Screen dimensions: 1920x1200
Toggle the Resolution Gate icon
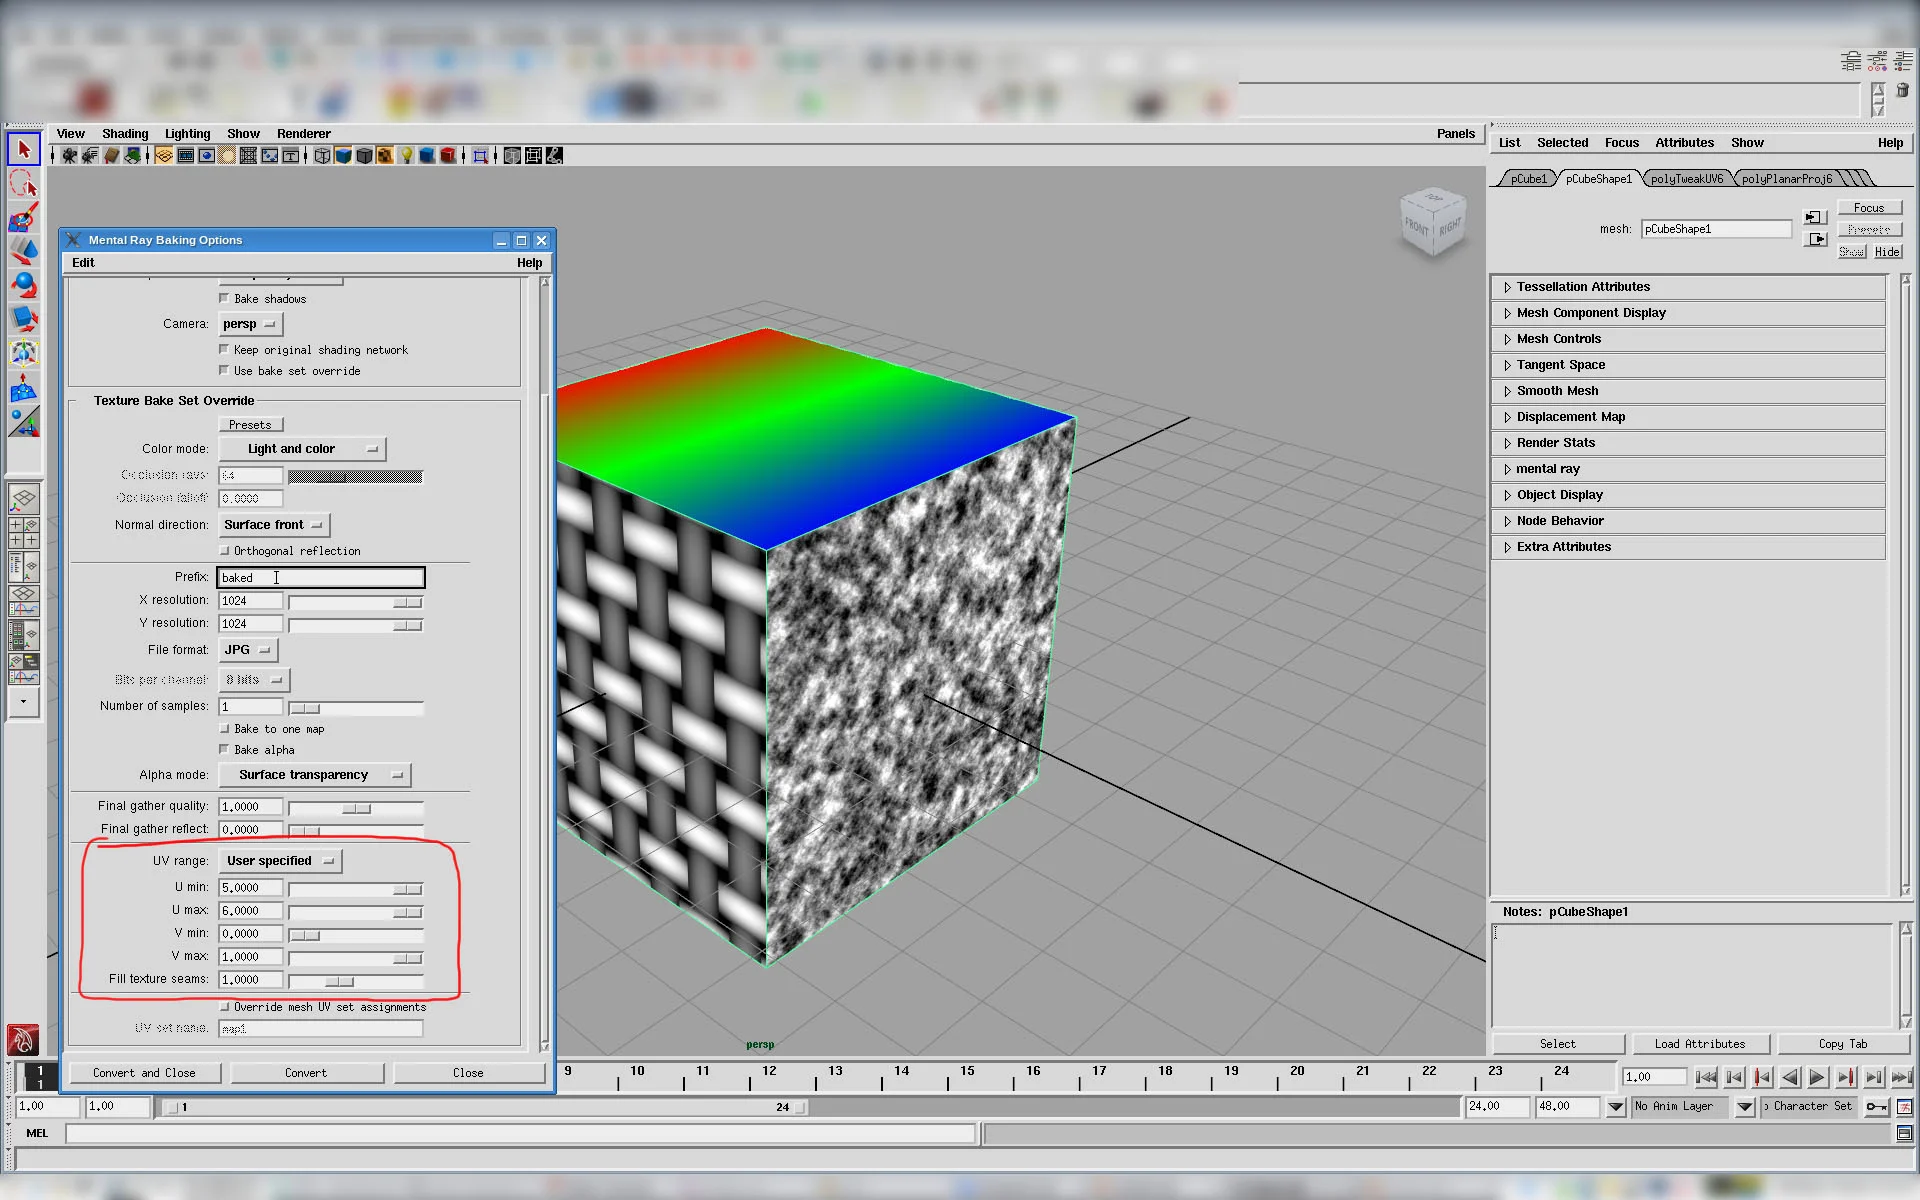pos(206,156)
